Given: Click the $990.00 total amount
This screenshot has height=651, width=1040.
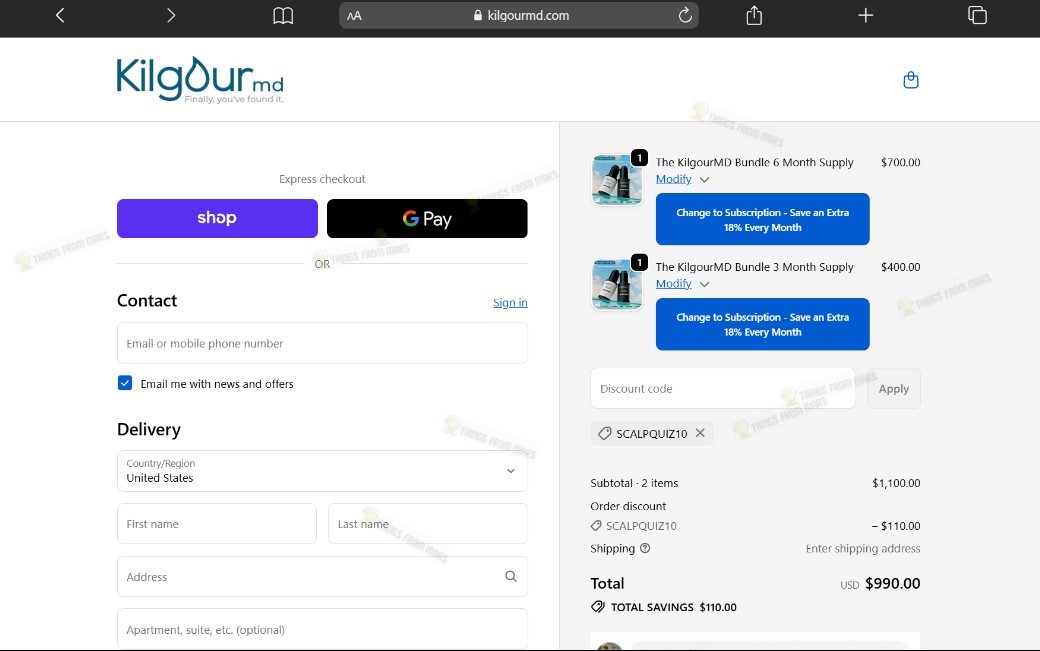Looking at the screenshot, I should coord(893,583).
